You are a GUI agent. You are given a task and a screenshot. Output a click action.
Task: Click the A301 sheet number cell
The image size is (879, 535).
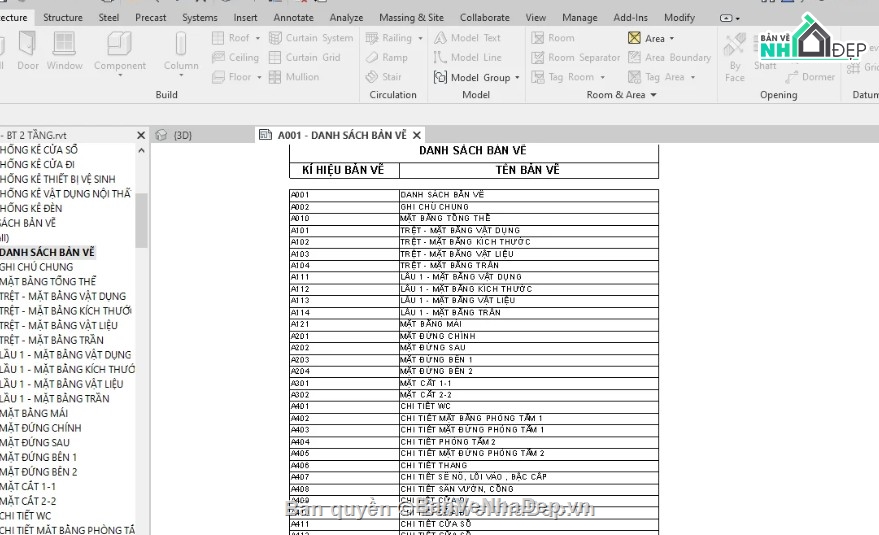click(344, 383)
